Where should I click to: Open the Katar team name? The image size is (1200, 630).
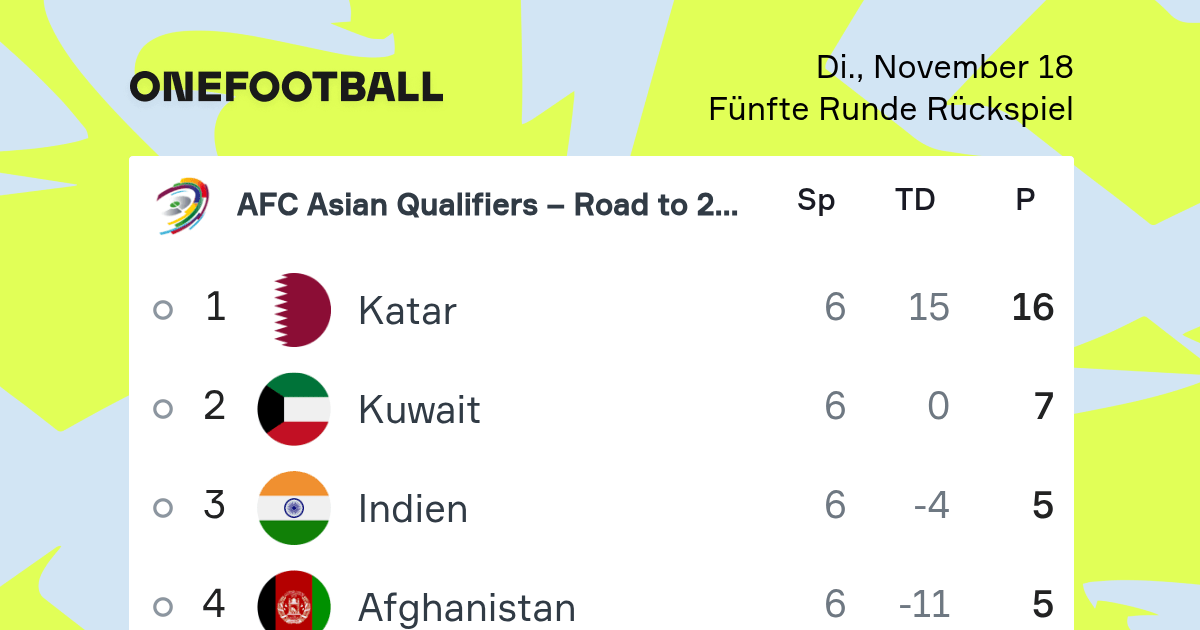tap(407, 311)
